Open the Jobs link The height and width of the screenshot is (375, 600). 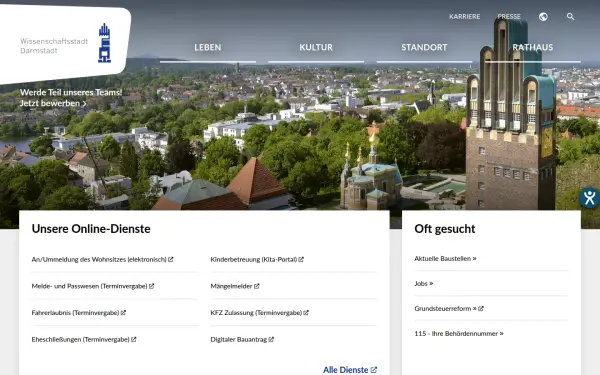tap(424, 284)
